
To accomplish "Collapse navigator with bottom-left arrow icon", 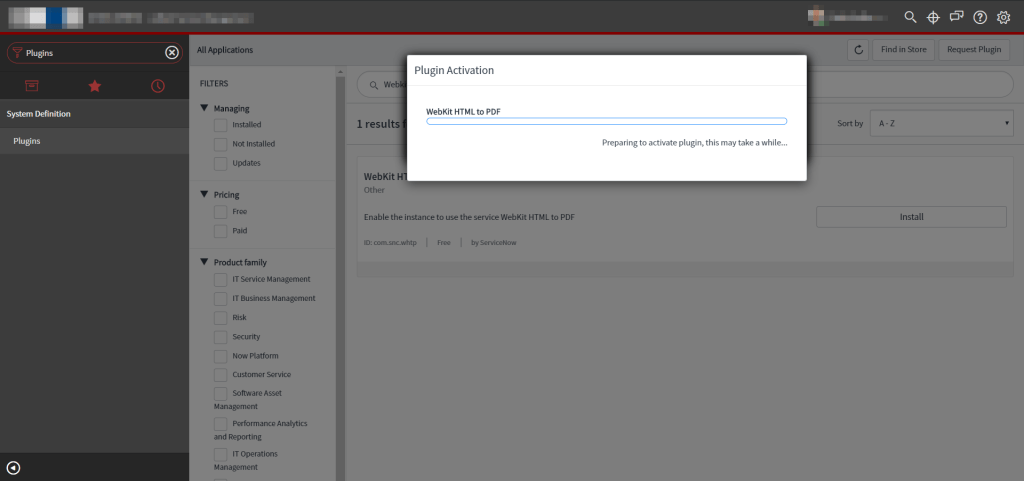I will (13, 467).
